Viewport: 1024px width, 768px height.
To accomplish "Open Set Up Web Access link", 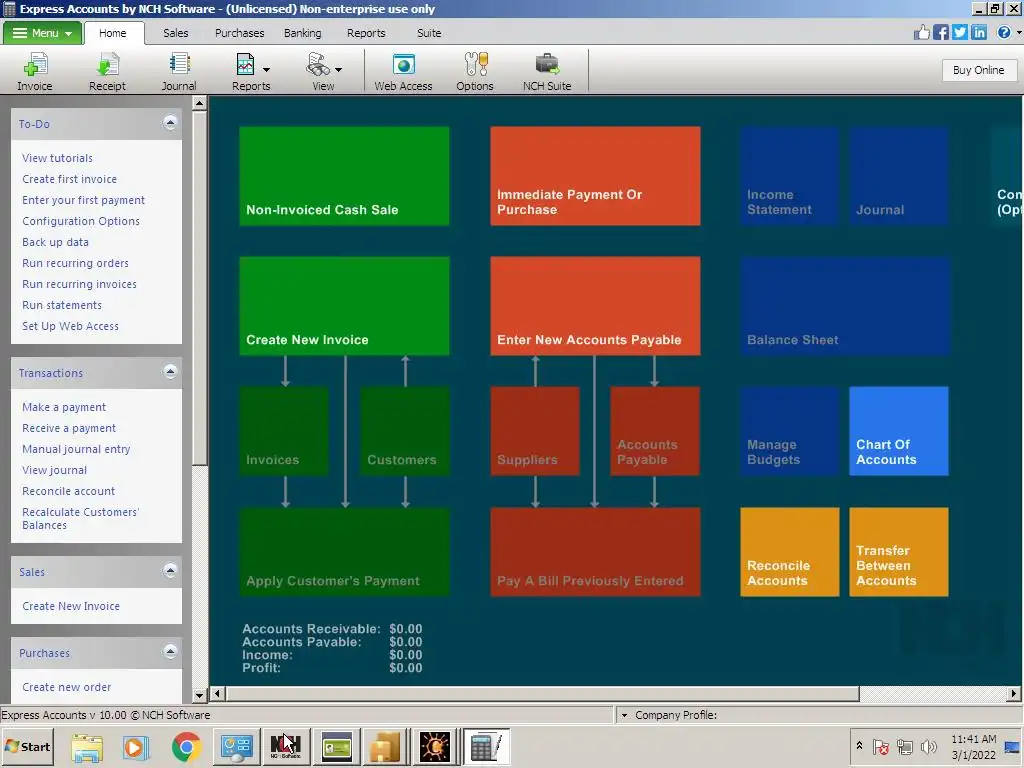I will 71,326.
